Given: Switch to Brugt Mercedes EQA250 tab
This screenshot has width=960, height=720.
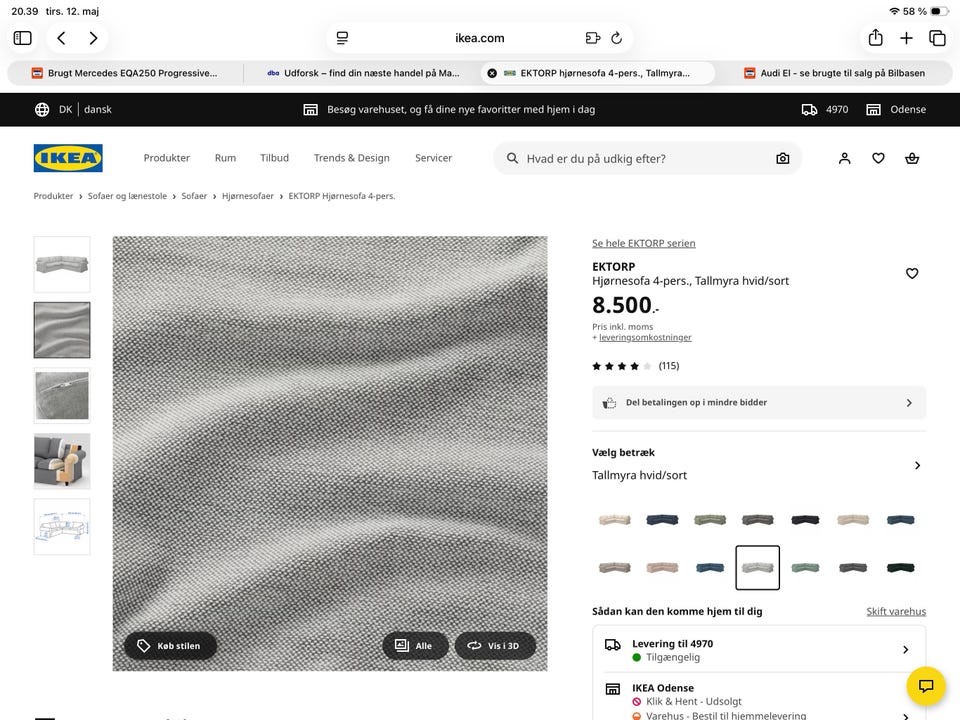Looking at the screenshot, I should click(x=125, y=73).
